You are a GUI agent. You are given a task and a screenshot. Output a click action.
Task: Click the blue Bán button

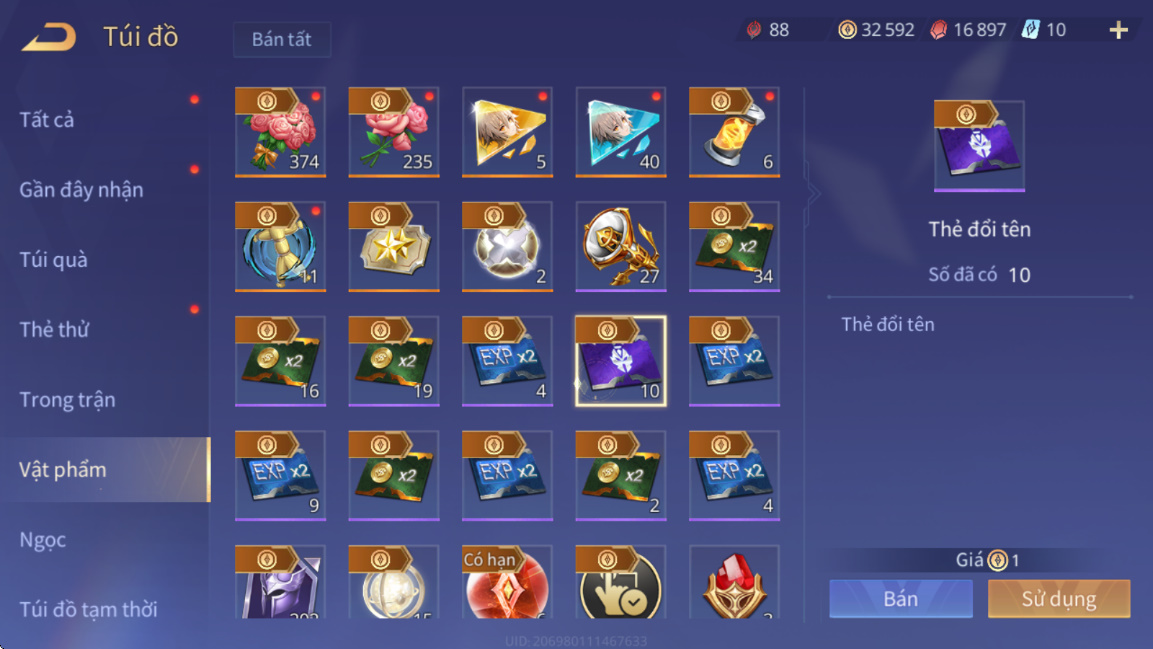tap(901, 598)
